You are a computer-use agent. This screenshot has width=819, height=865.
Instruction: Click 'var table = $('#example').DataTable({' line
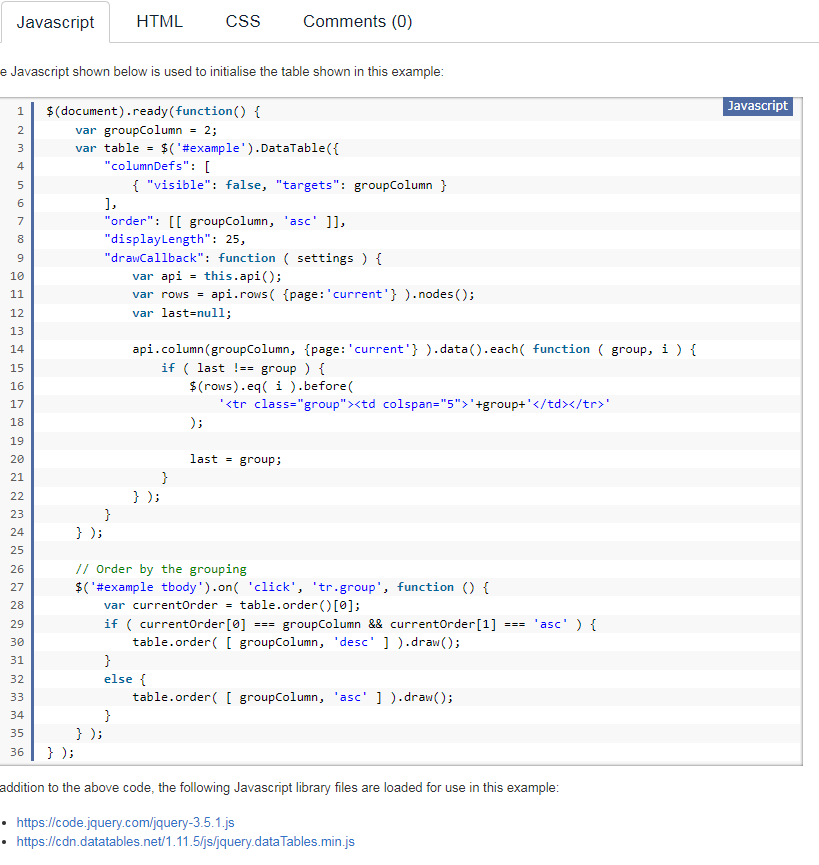[x=207, y=148]
